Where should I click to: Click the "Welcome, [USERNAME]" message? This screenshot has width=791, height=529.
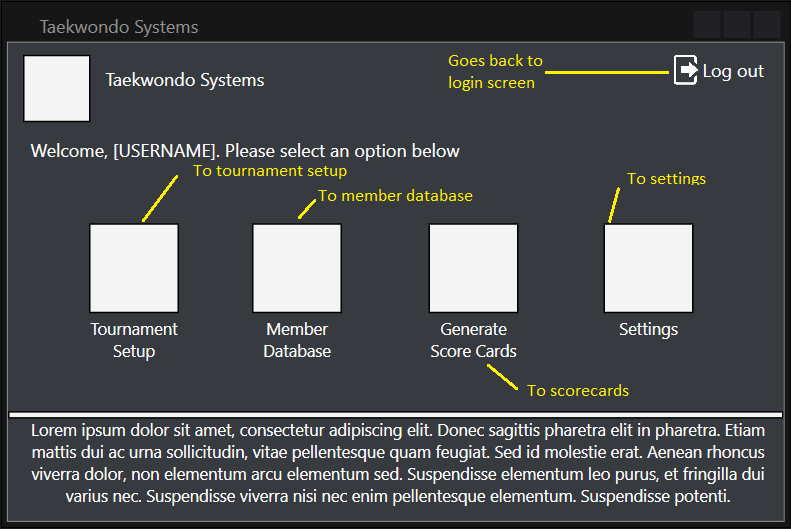[245, 151]
